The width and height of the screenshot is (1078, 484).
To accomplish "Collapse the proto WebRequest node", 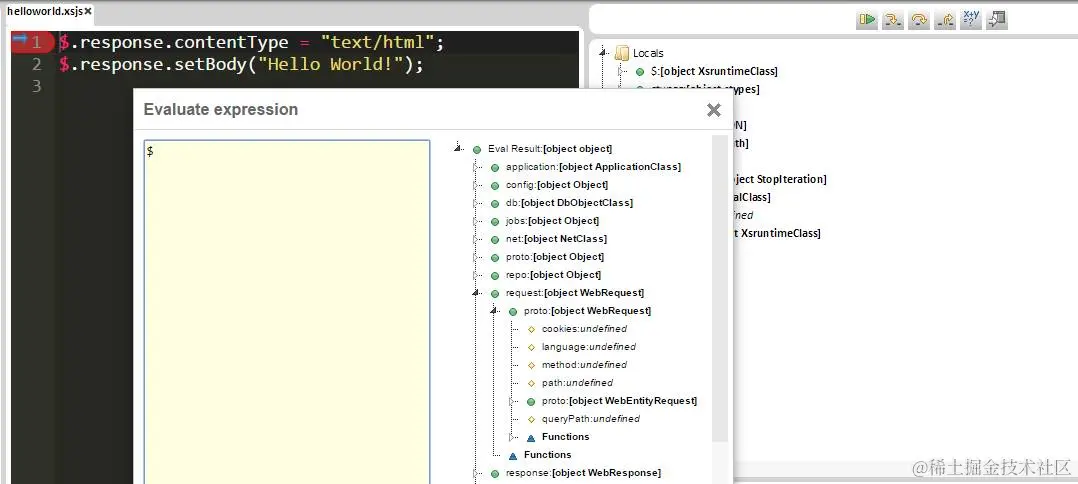I will tap(494, 311).
